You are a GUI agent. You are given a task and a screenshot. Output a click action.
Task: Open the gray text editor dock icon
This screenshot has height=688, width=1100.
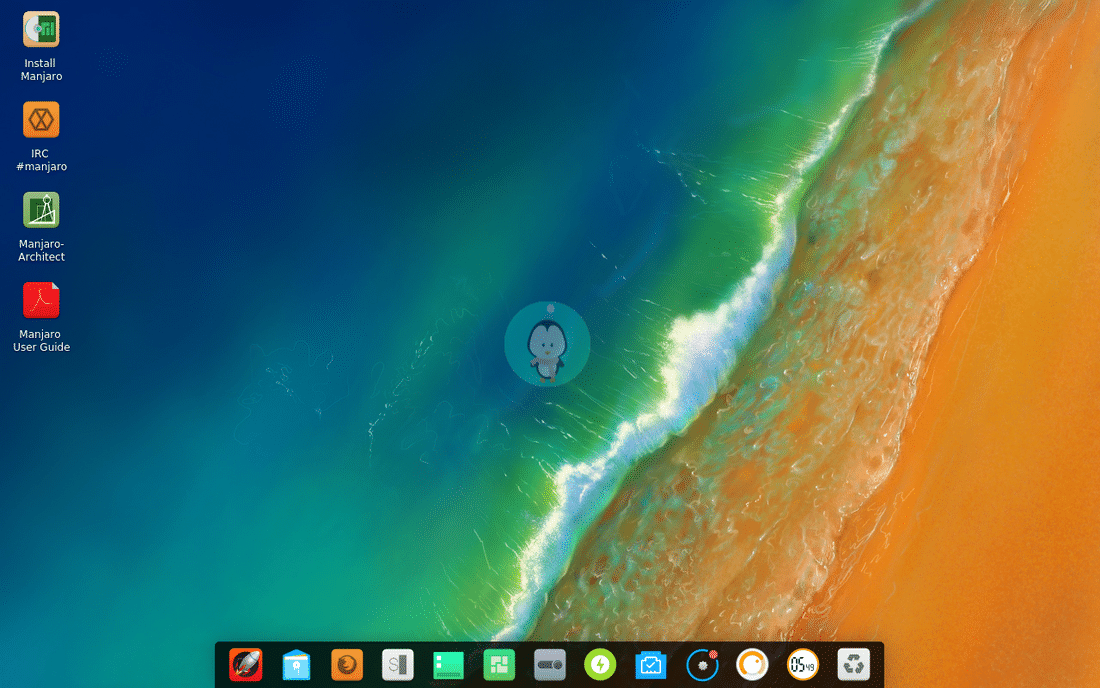click(397, 664)
